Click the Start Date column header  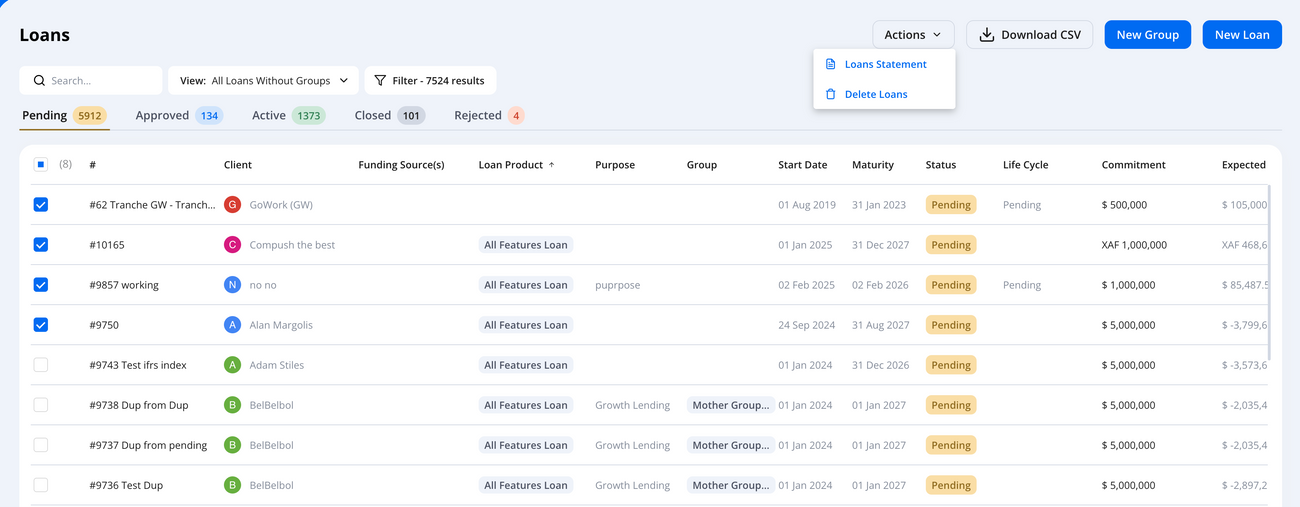(803, 164)
